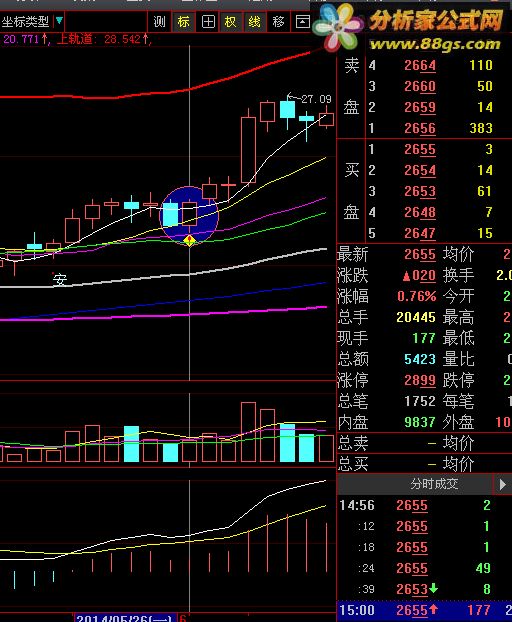Click the yellow-red signal marker below circled candle
This screenshot has height=622, width=512.
tap(190, 240)
